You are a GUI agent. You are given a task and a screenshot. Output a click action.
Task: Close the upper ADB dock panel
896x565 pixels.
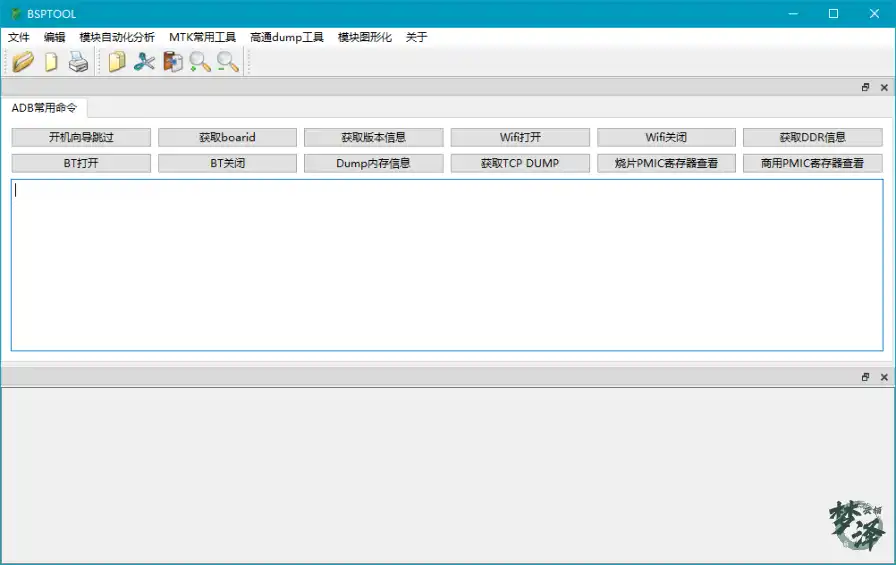pyautogui.click(x=884, y=87)
